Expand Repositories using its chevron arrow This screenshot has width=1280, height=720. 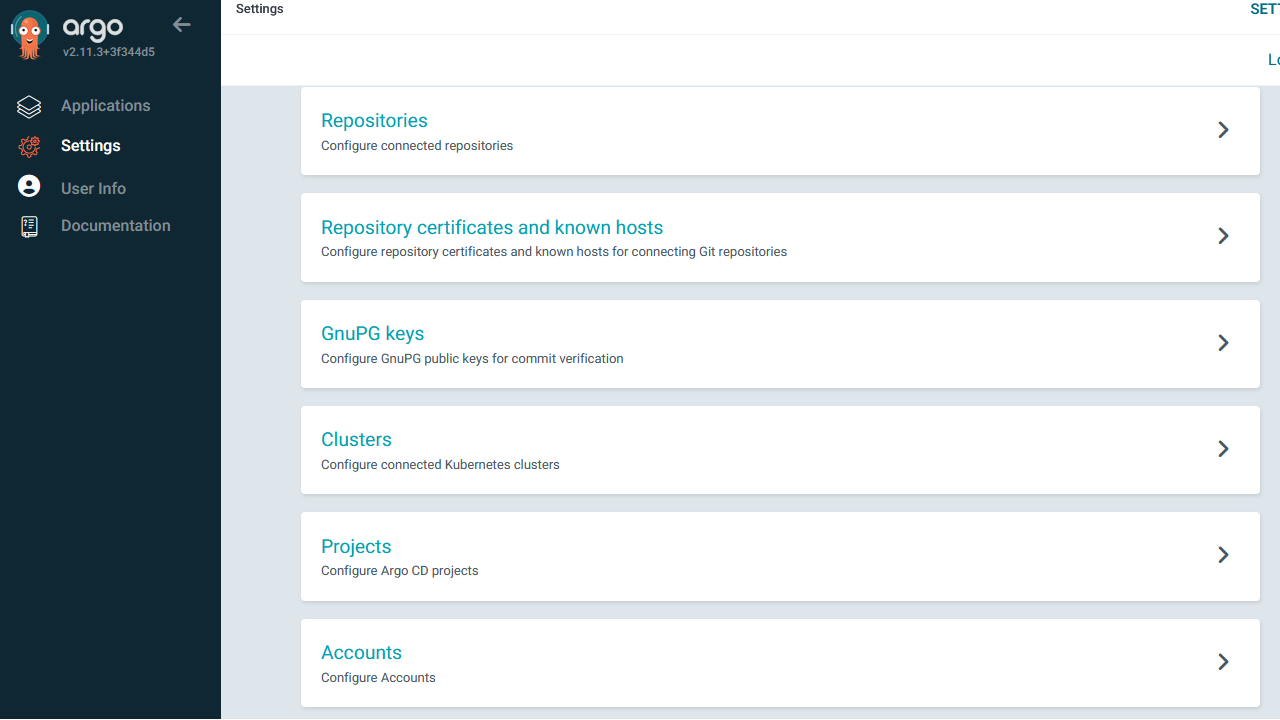tap(1223, 130)
